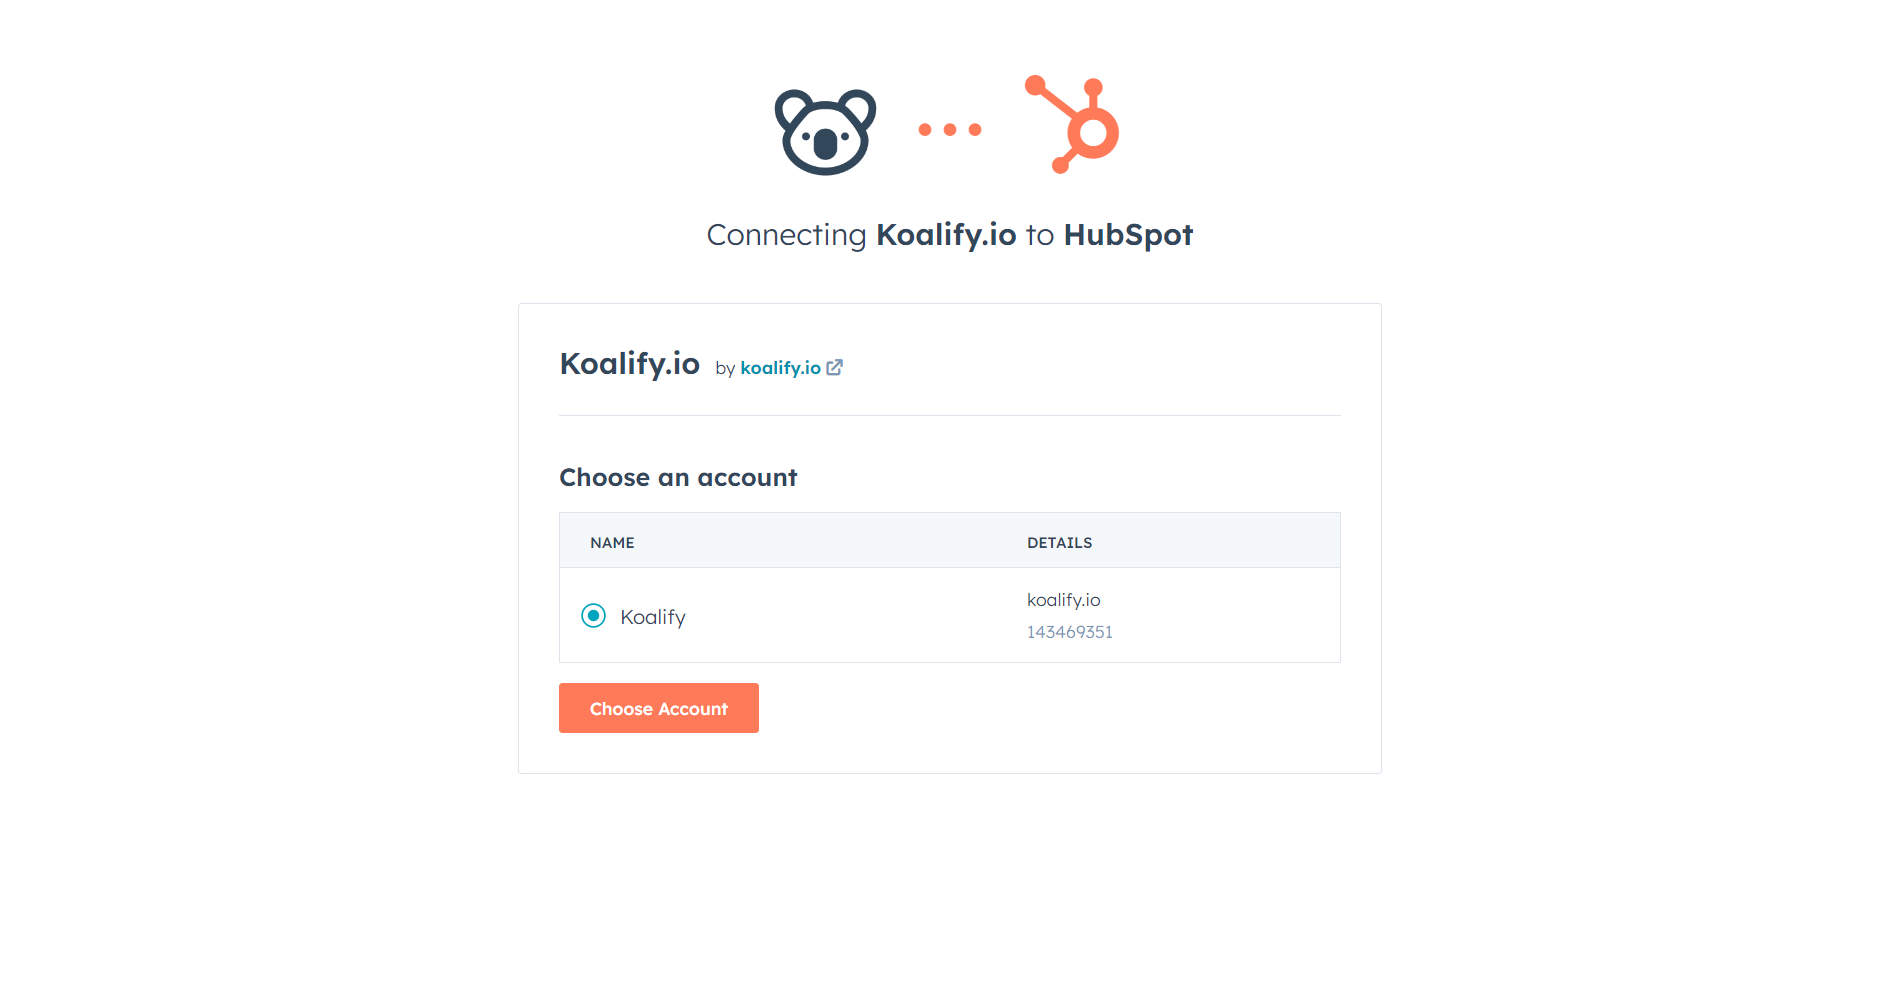Click the Choose an account section heading
The image size is (1904, 985).
pyautogui.click(x=678, y=477)
